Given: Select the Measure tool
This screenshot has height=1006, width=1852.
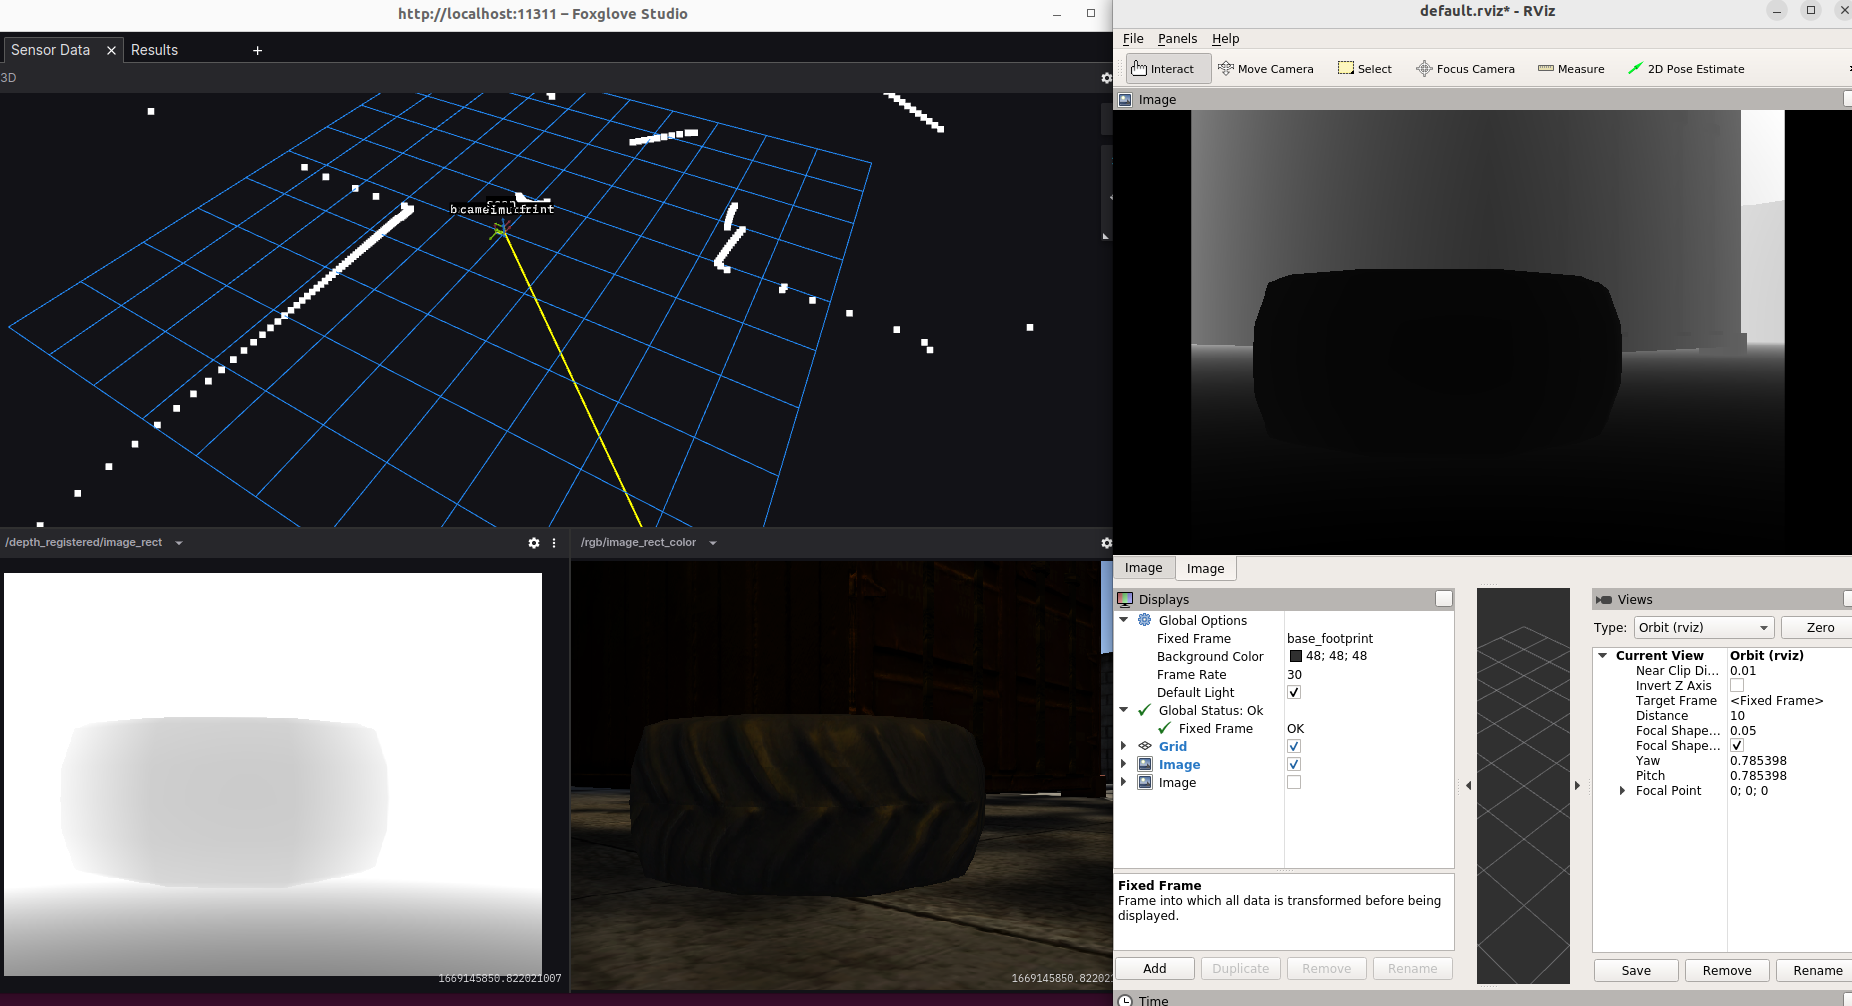Looking at the screenshot, I should [1570, 68].
